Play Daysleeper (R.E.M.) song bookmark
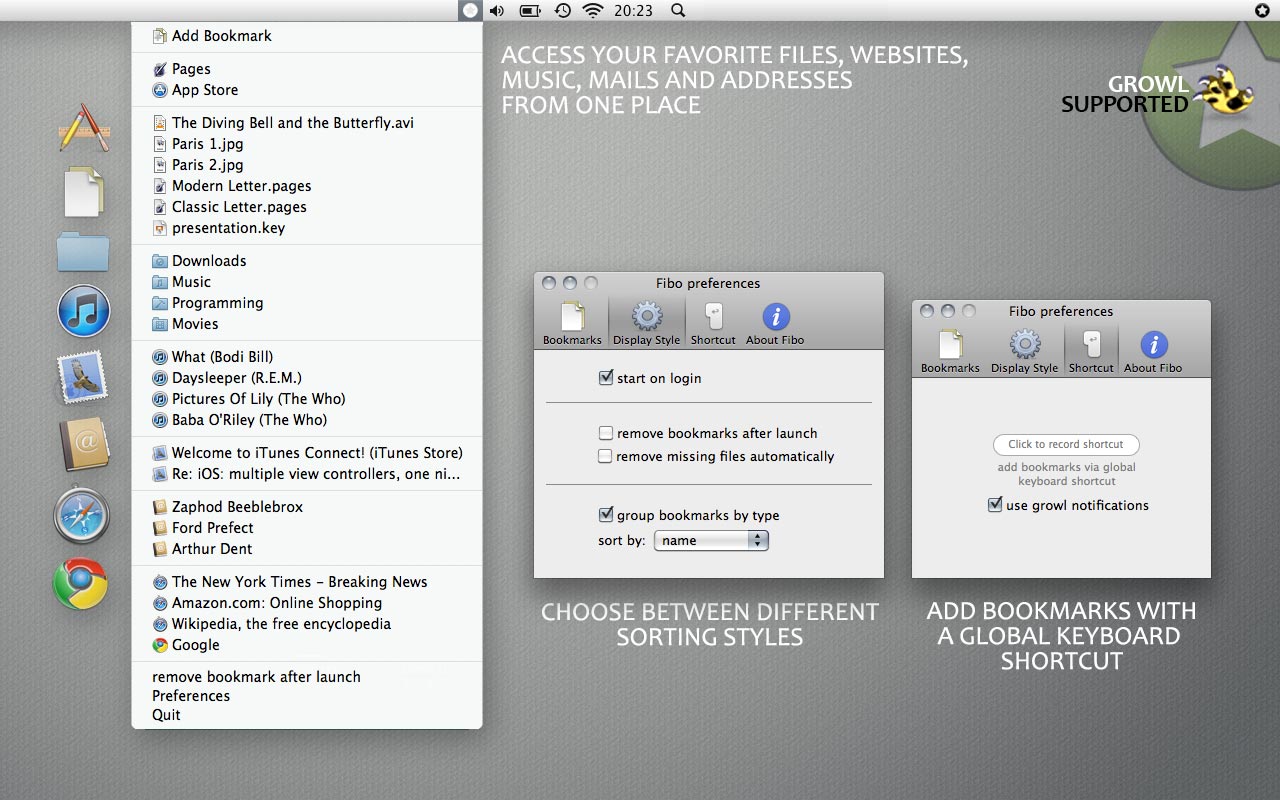1280x800 pixels. 307,378
